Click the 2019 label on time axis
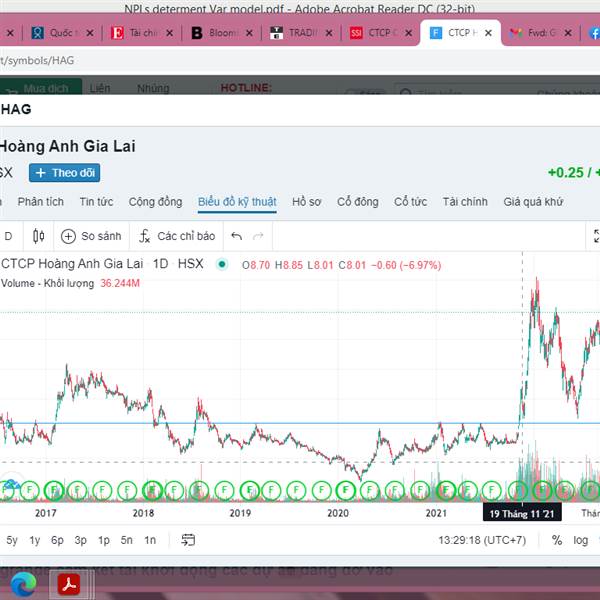Screen dimensions: 600x600 click(240, 513)
